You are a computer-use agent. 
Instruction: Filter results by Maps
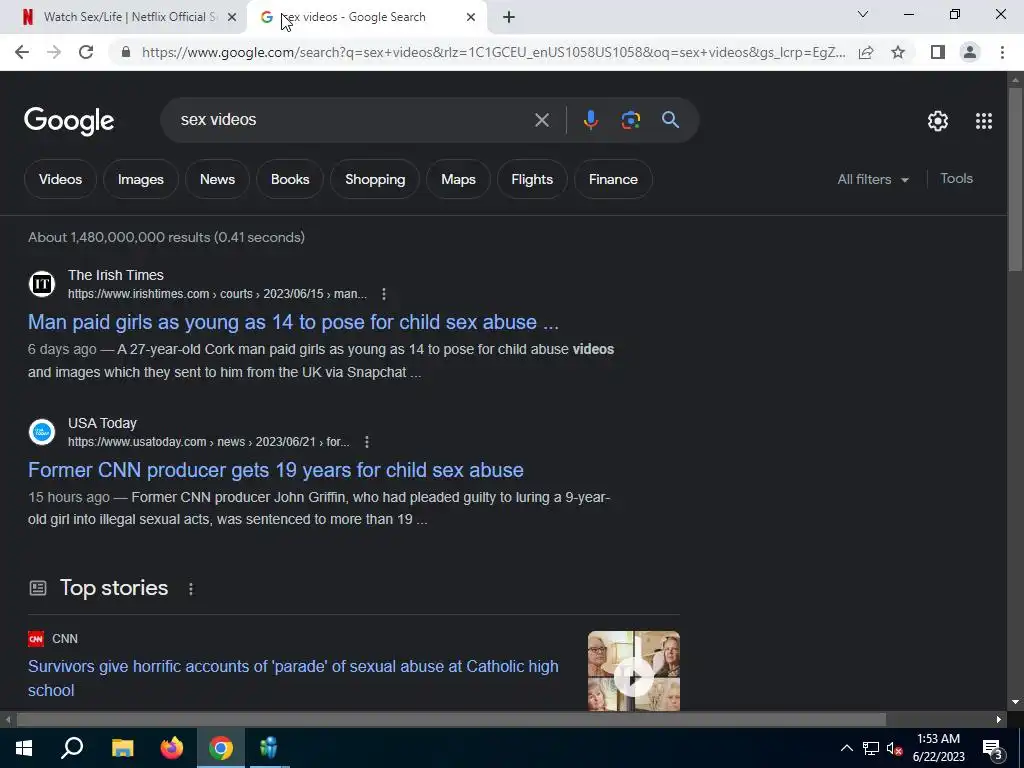pyautogui.click(x=458, y=179)
